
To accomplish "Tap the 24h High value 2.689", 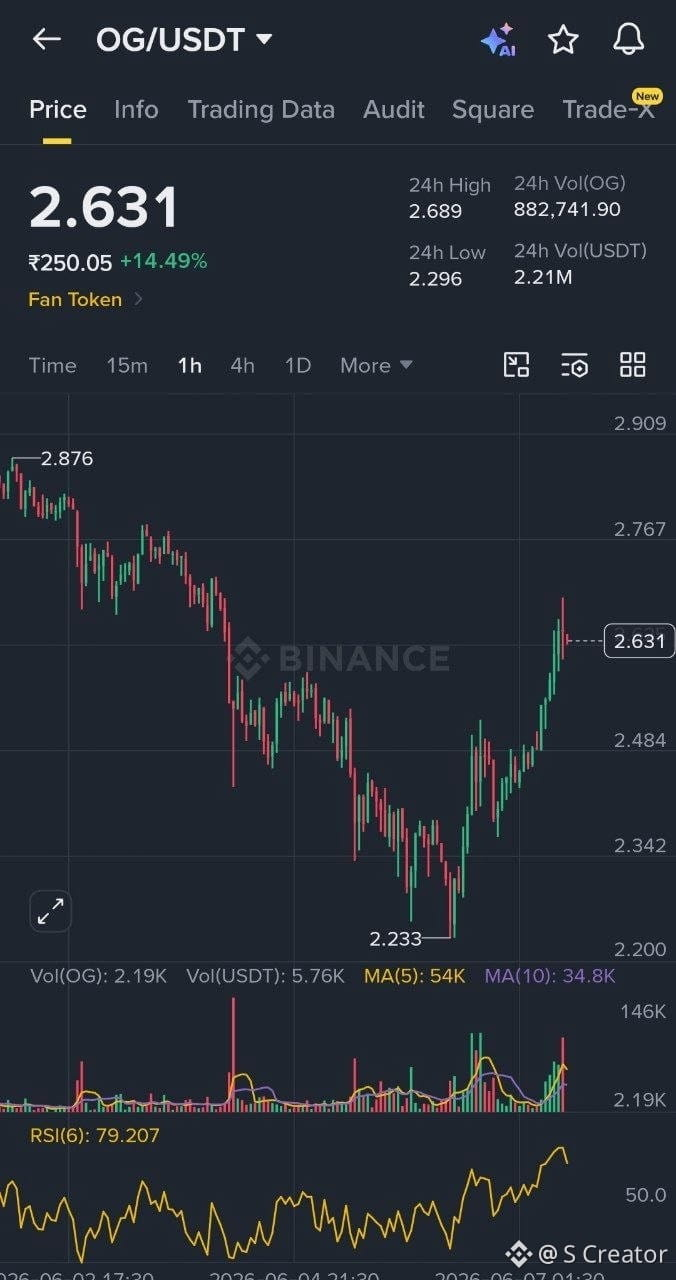I will [x=435, y=211].
